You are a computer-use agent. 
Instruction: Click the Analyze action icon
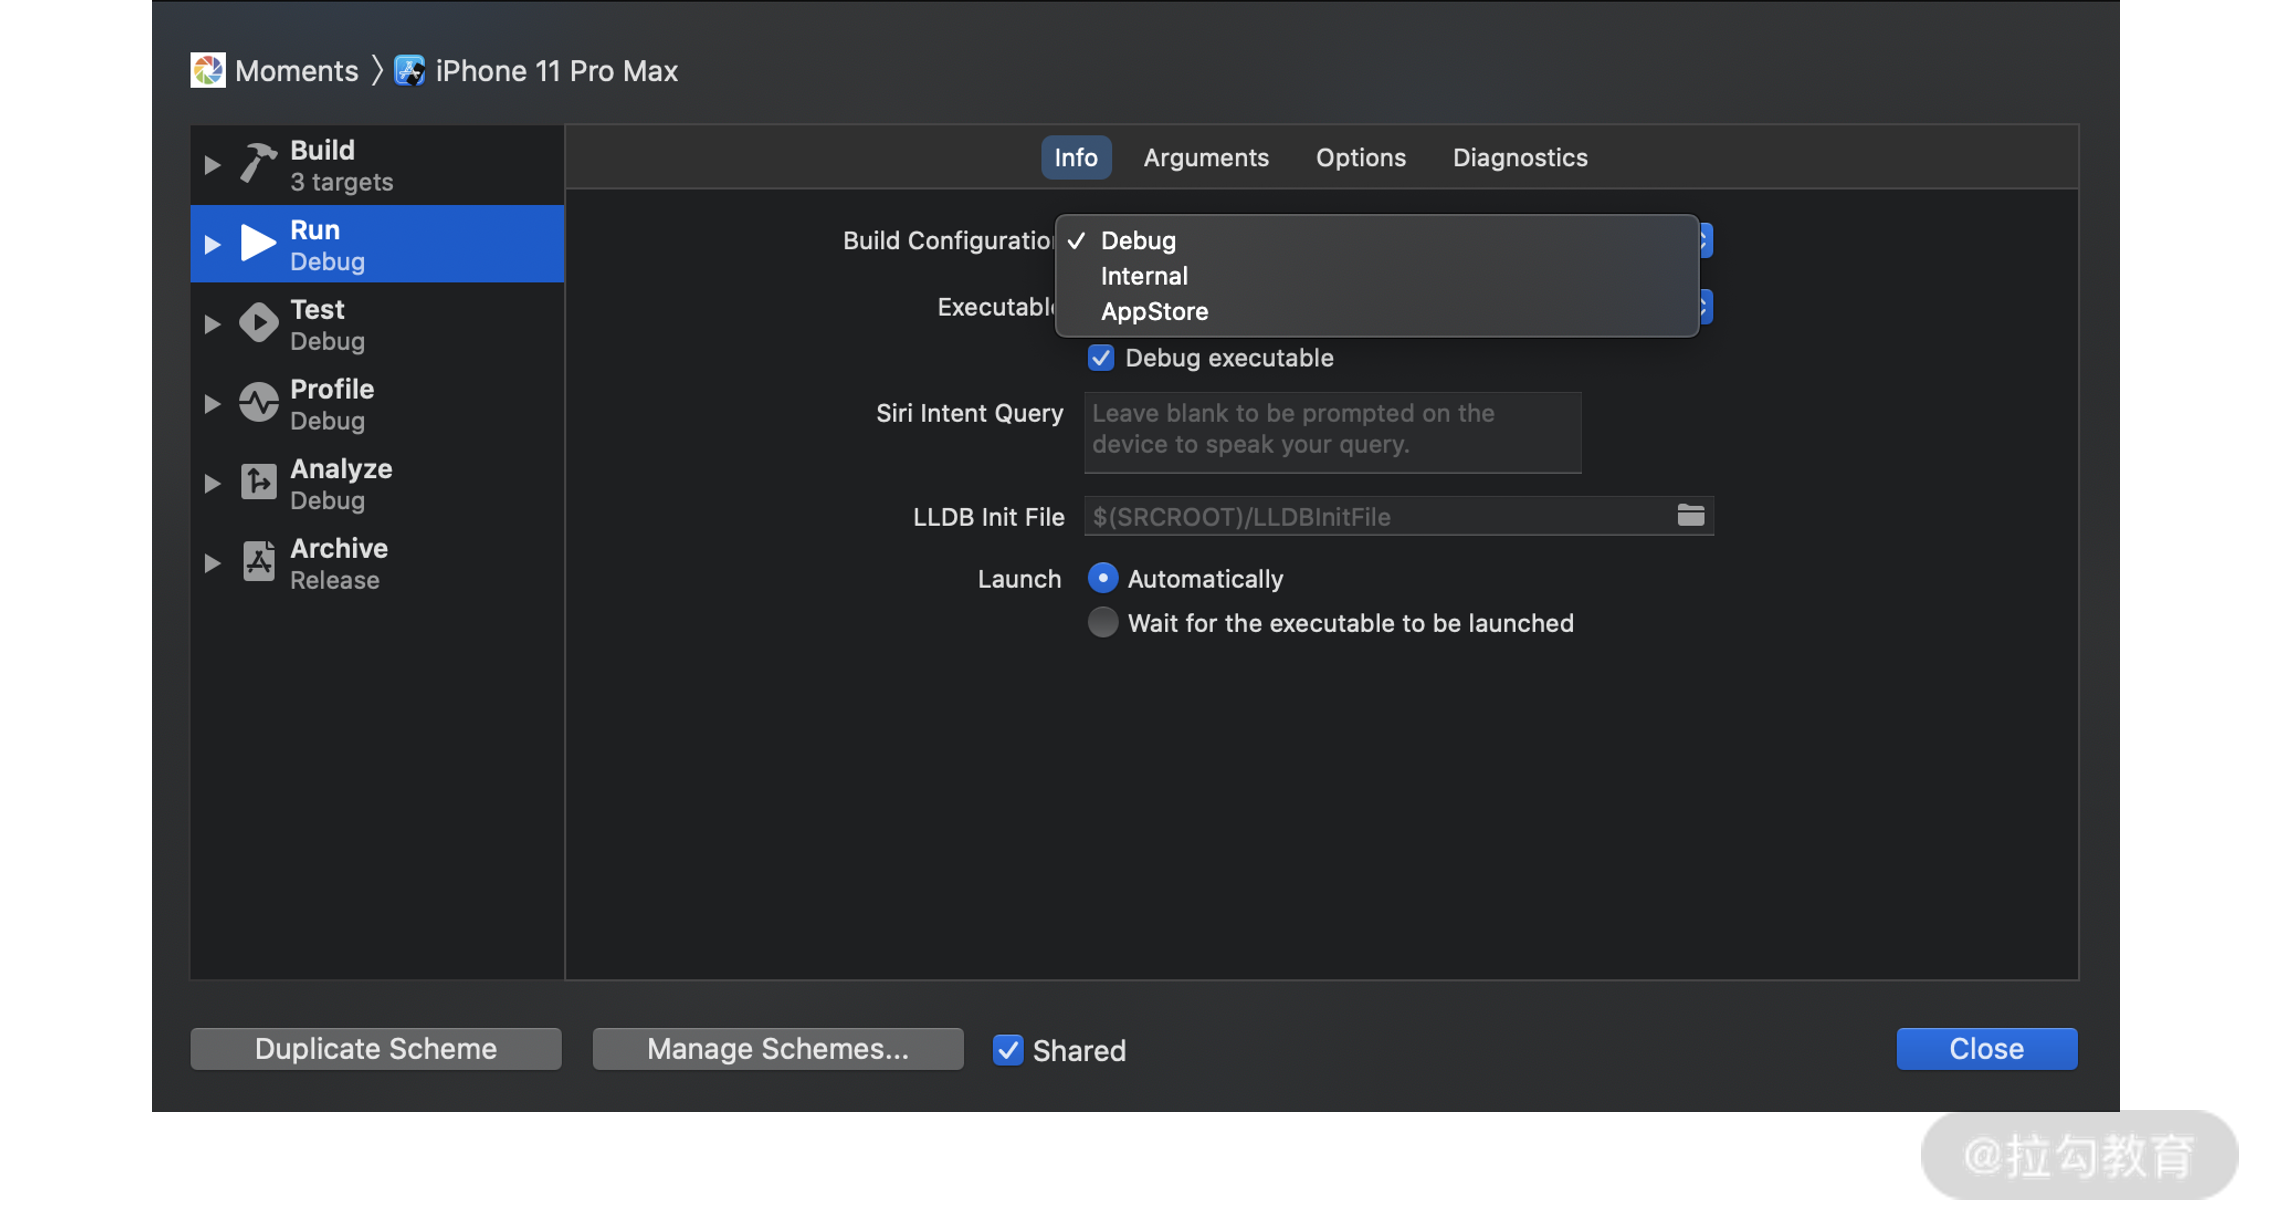pyautogui.click(x=258, y=482)
